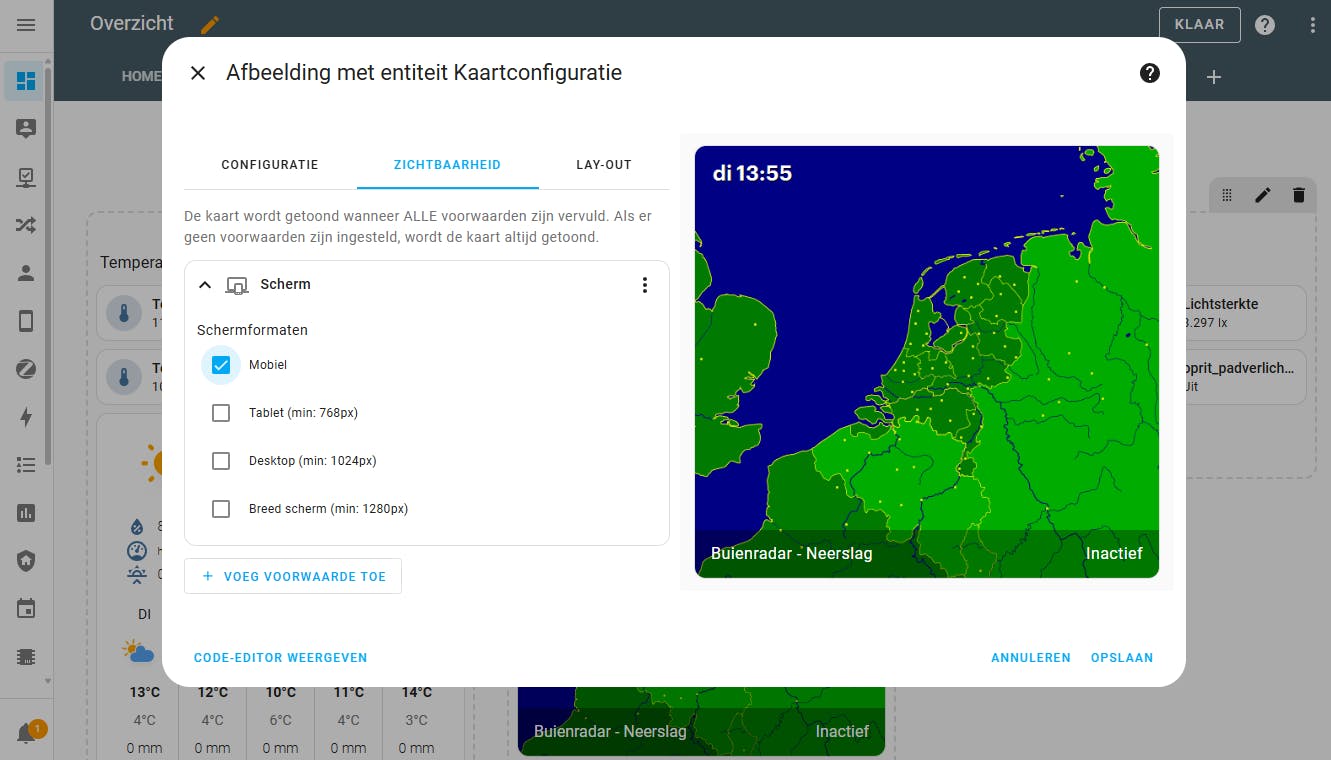Click the single person icon in sidebar

click(26, 273)
